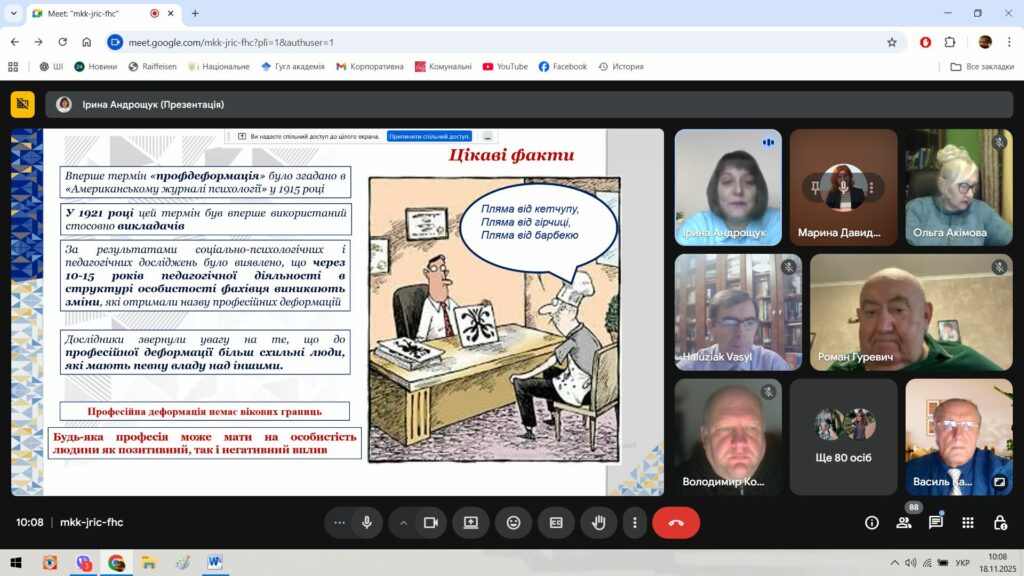Toggle closed captions
1024x576 pixels.
556,522
